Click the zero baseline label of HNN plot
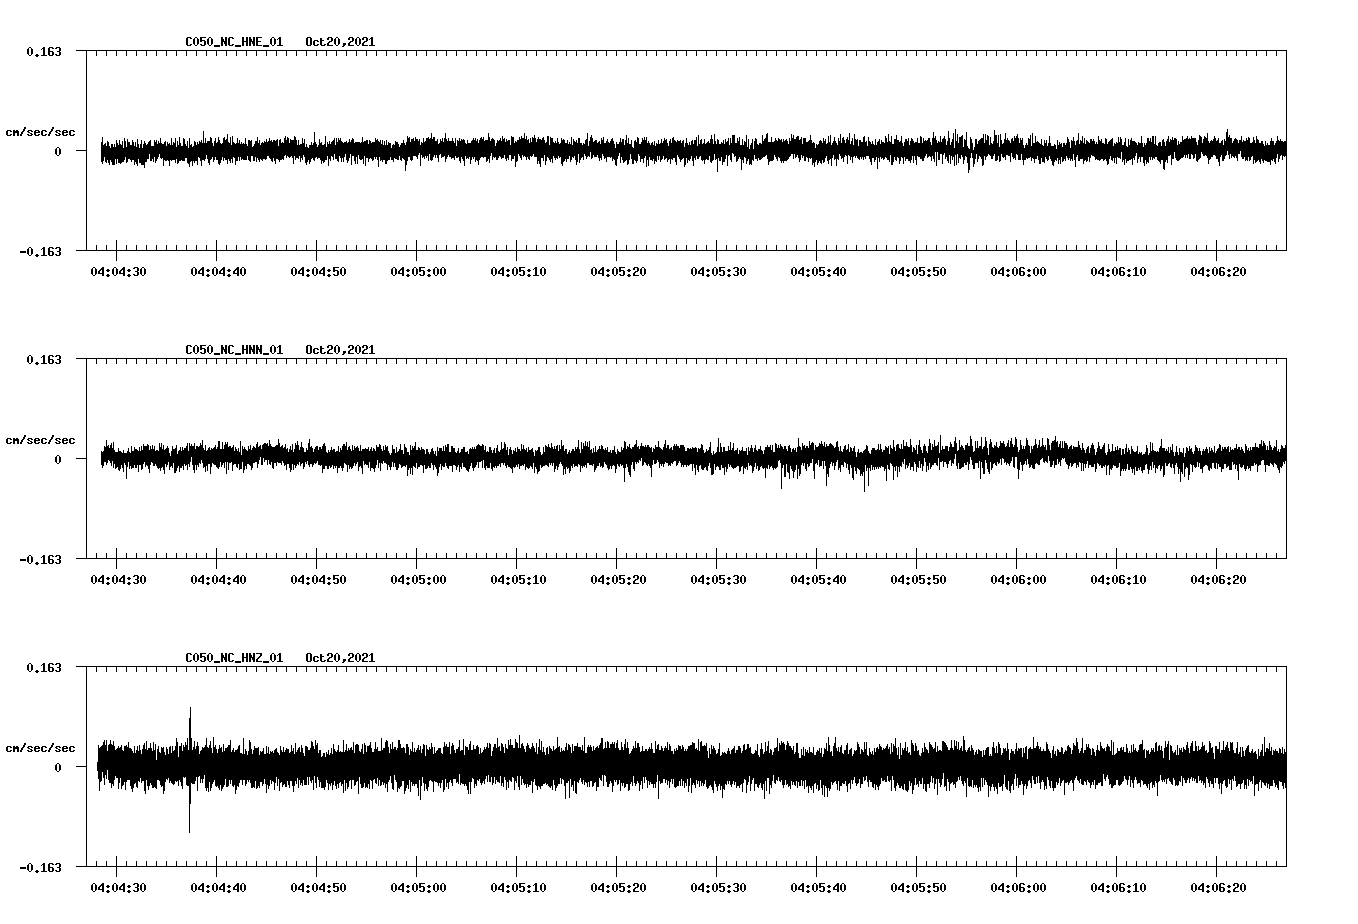Screen dimensions: 1358x924 [58, 459]
